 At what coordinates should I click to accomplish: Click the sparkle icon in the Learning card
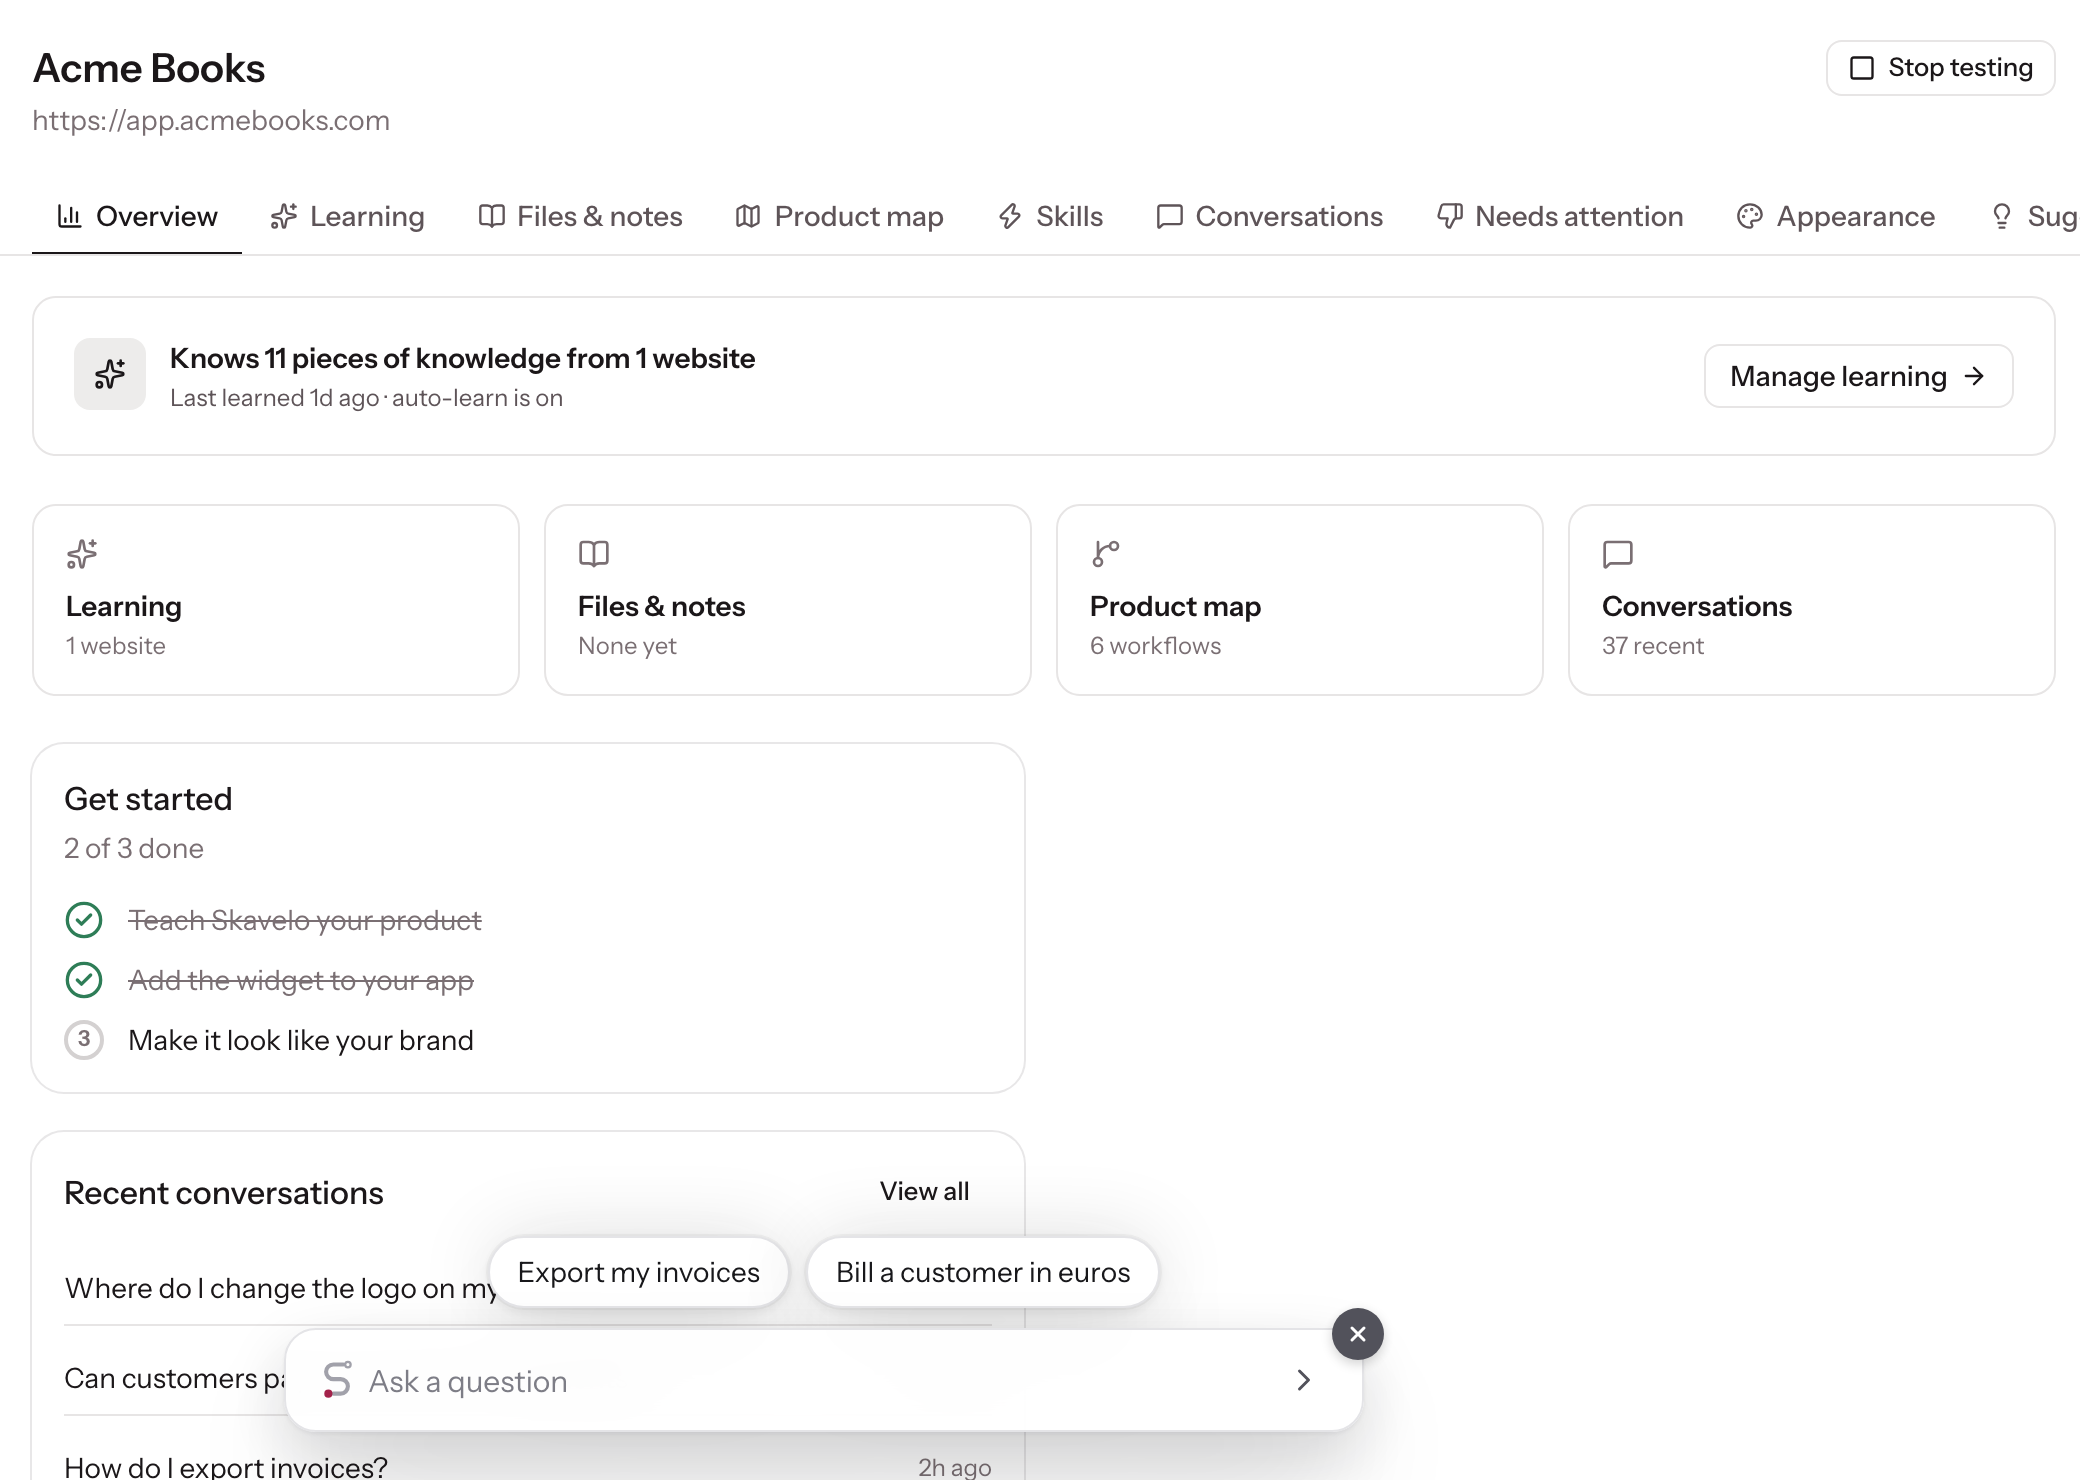click(x=82, y=554)
